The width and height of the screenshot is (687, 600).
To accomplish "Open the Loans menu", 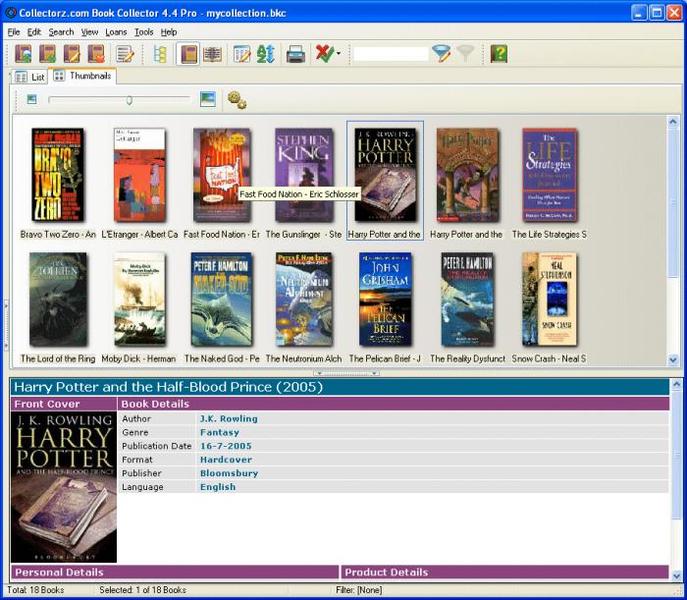I will (x=116, y=32).
